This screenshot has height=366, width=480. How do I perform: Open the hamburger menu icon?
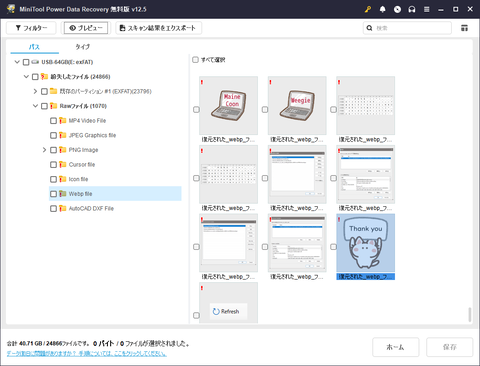point(426,9)
